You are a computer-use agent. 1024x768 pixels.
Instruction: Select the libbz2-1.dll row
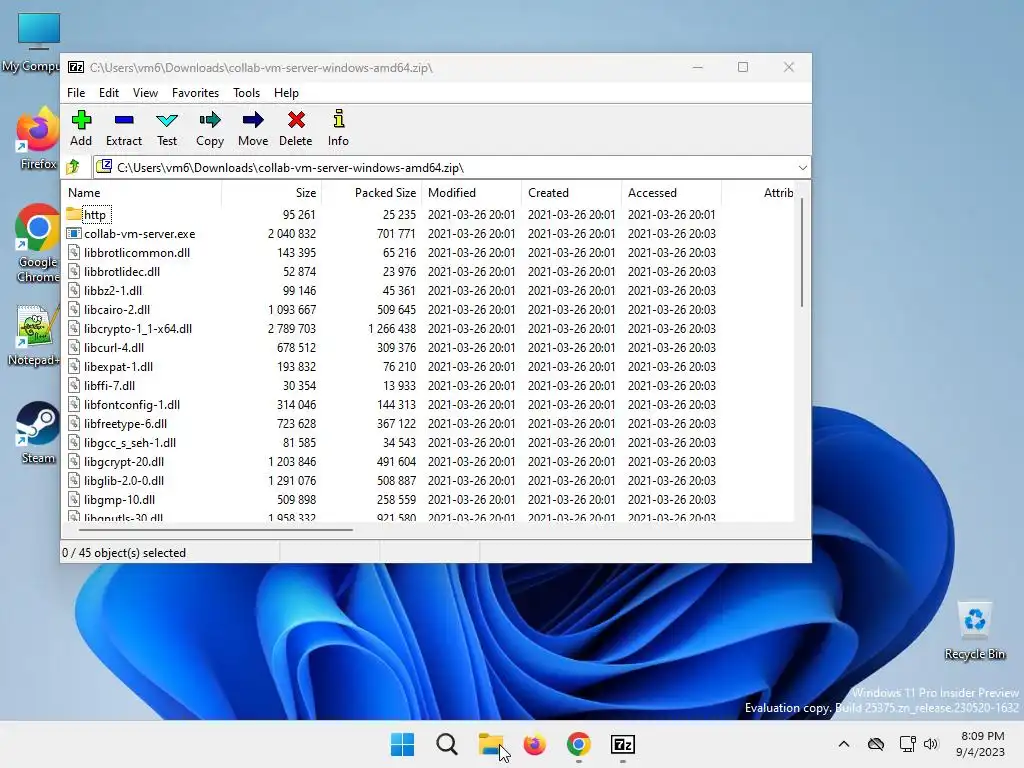coord(428,290)
